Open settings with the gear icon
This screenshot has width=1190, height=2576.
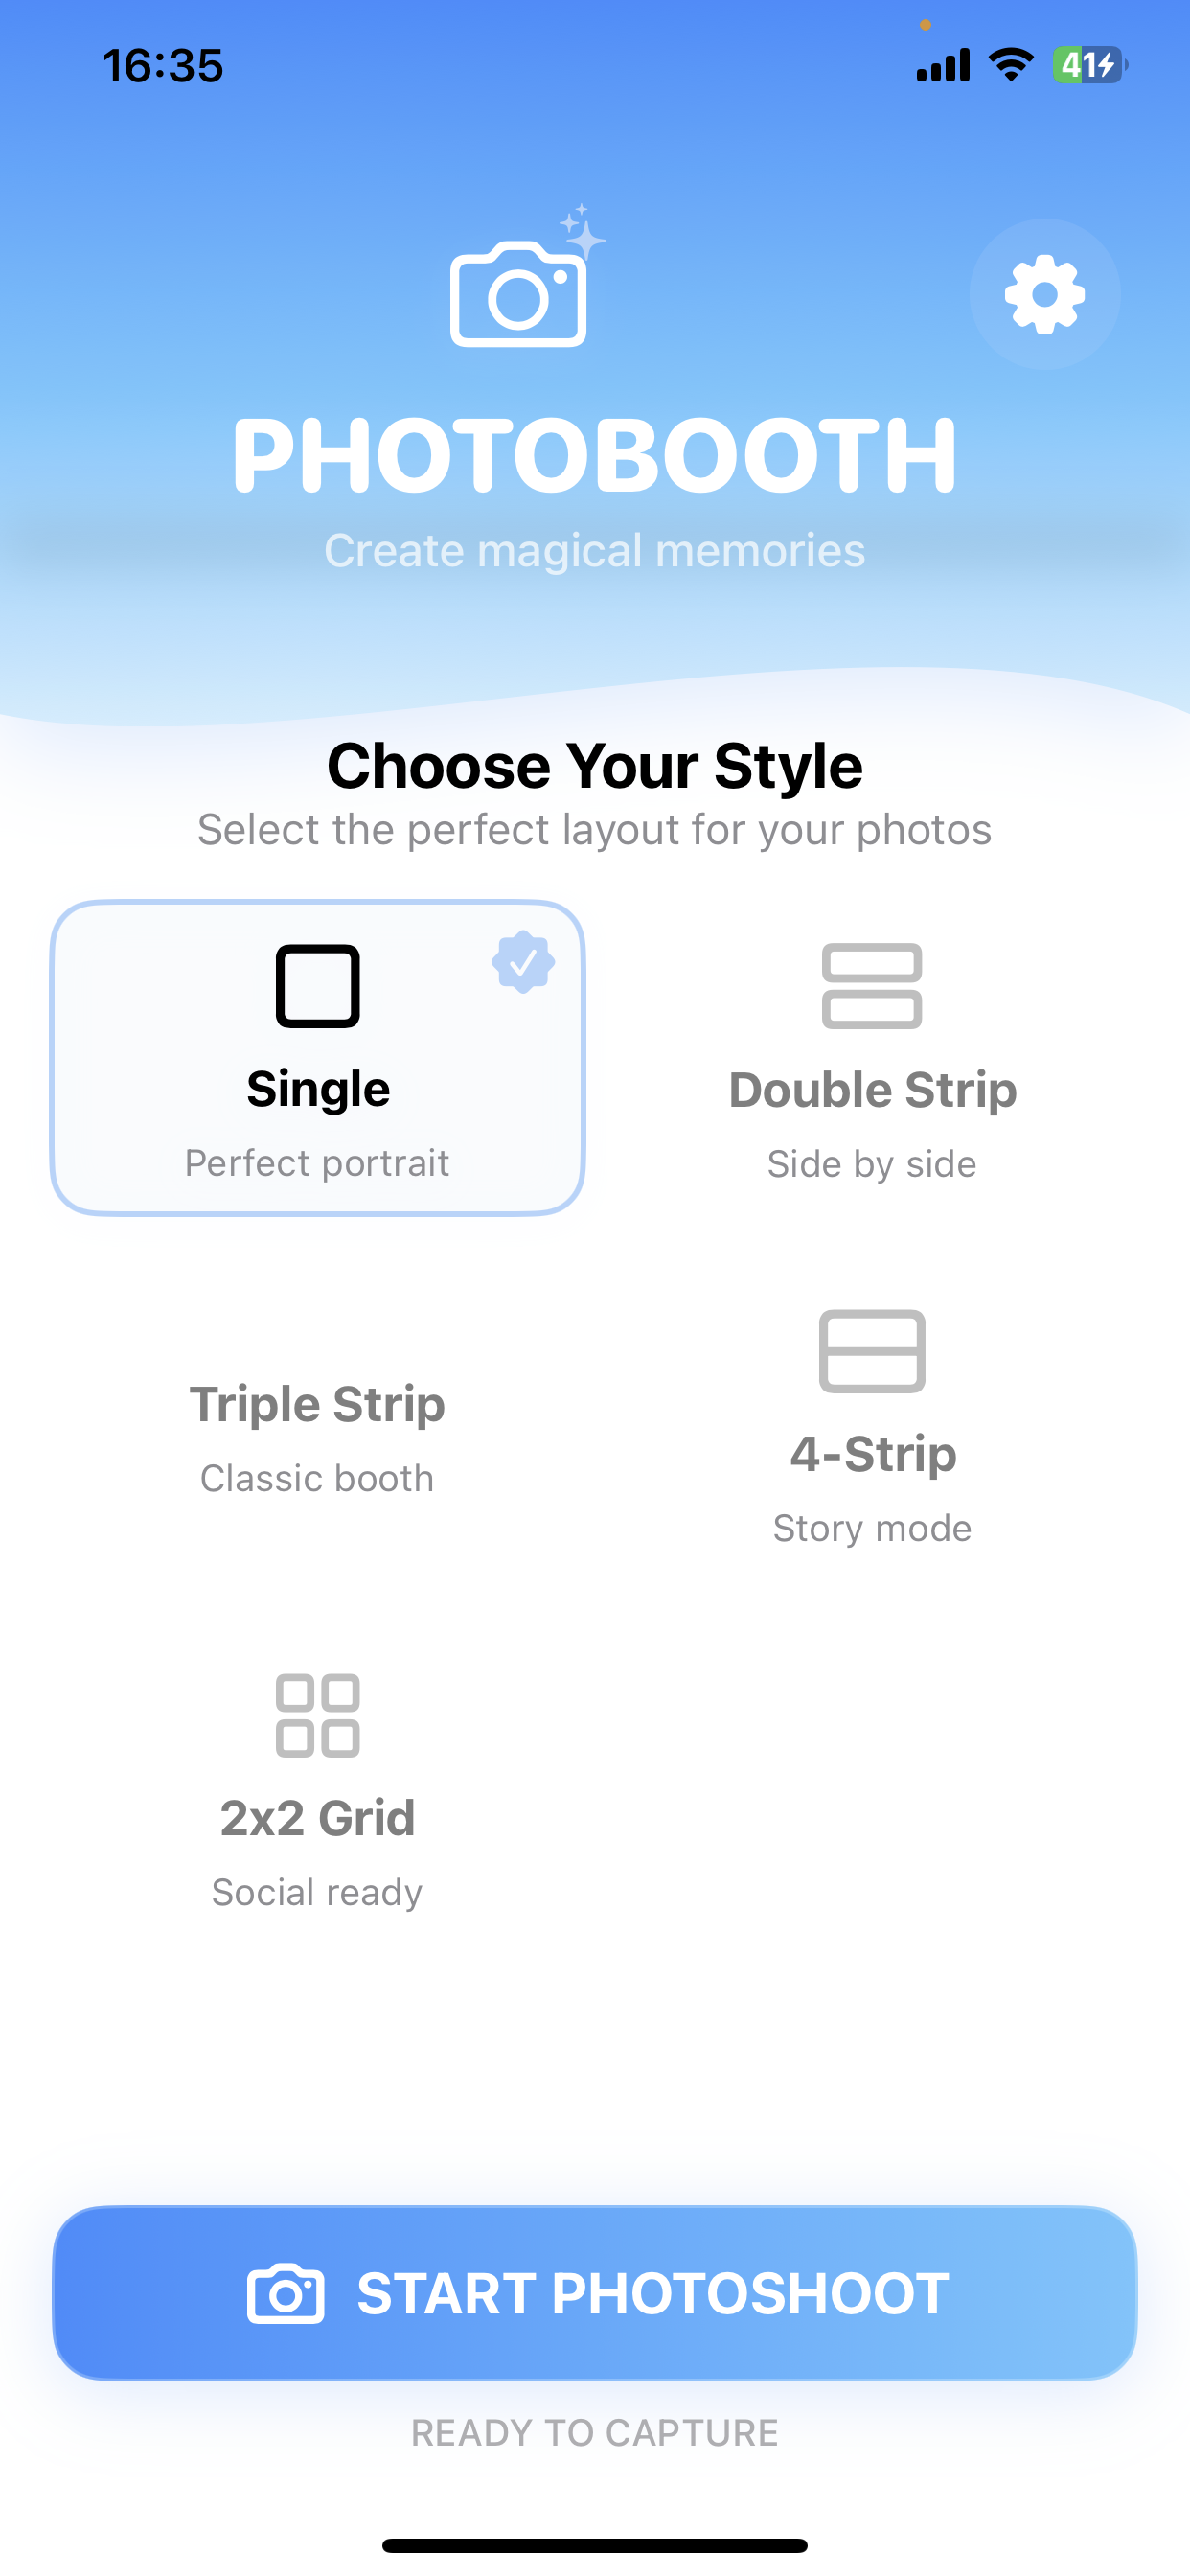(1044, 294)
